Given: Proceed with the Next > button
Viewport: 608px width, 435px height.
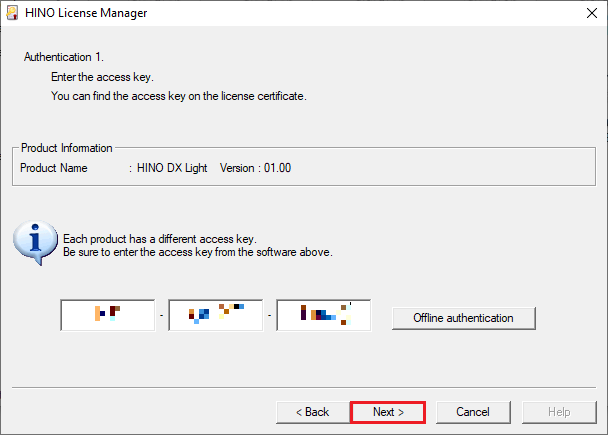Looking at the screenshot, I should pos(388,412).
